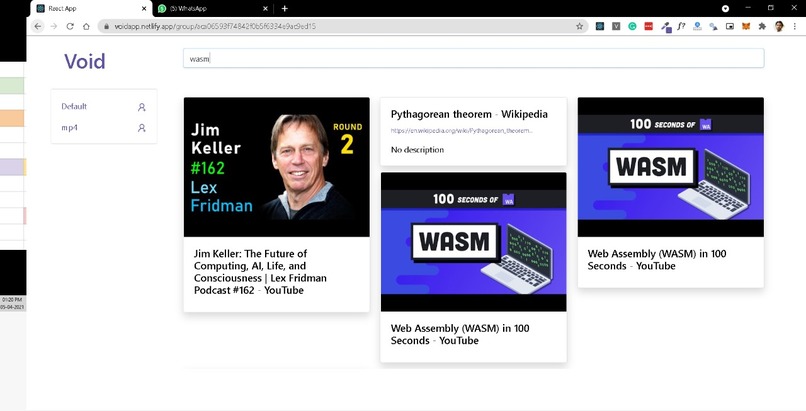Go back with the browser back arrow
Screen dimensions: 806x411
pos(38,26)
